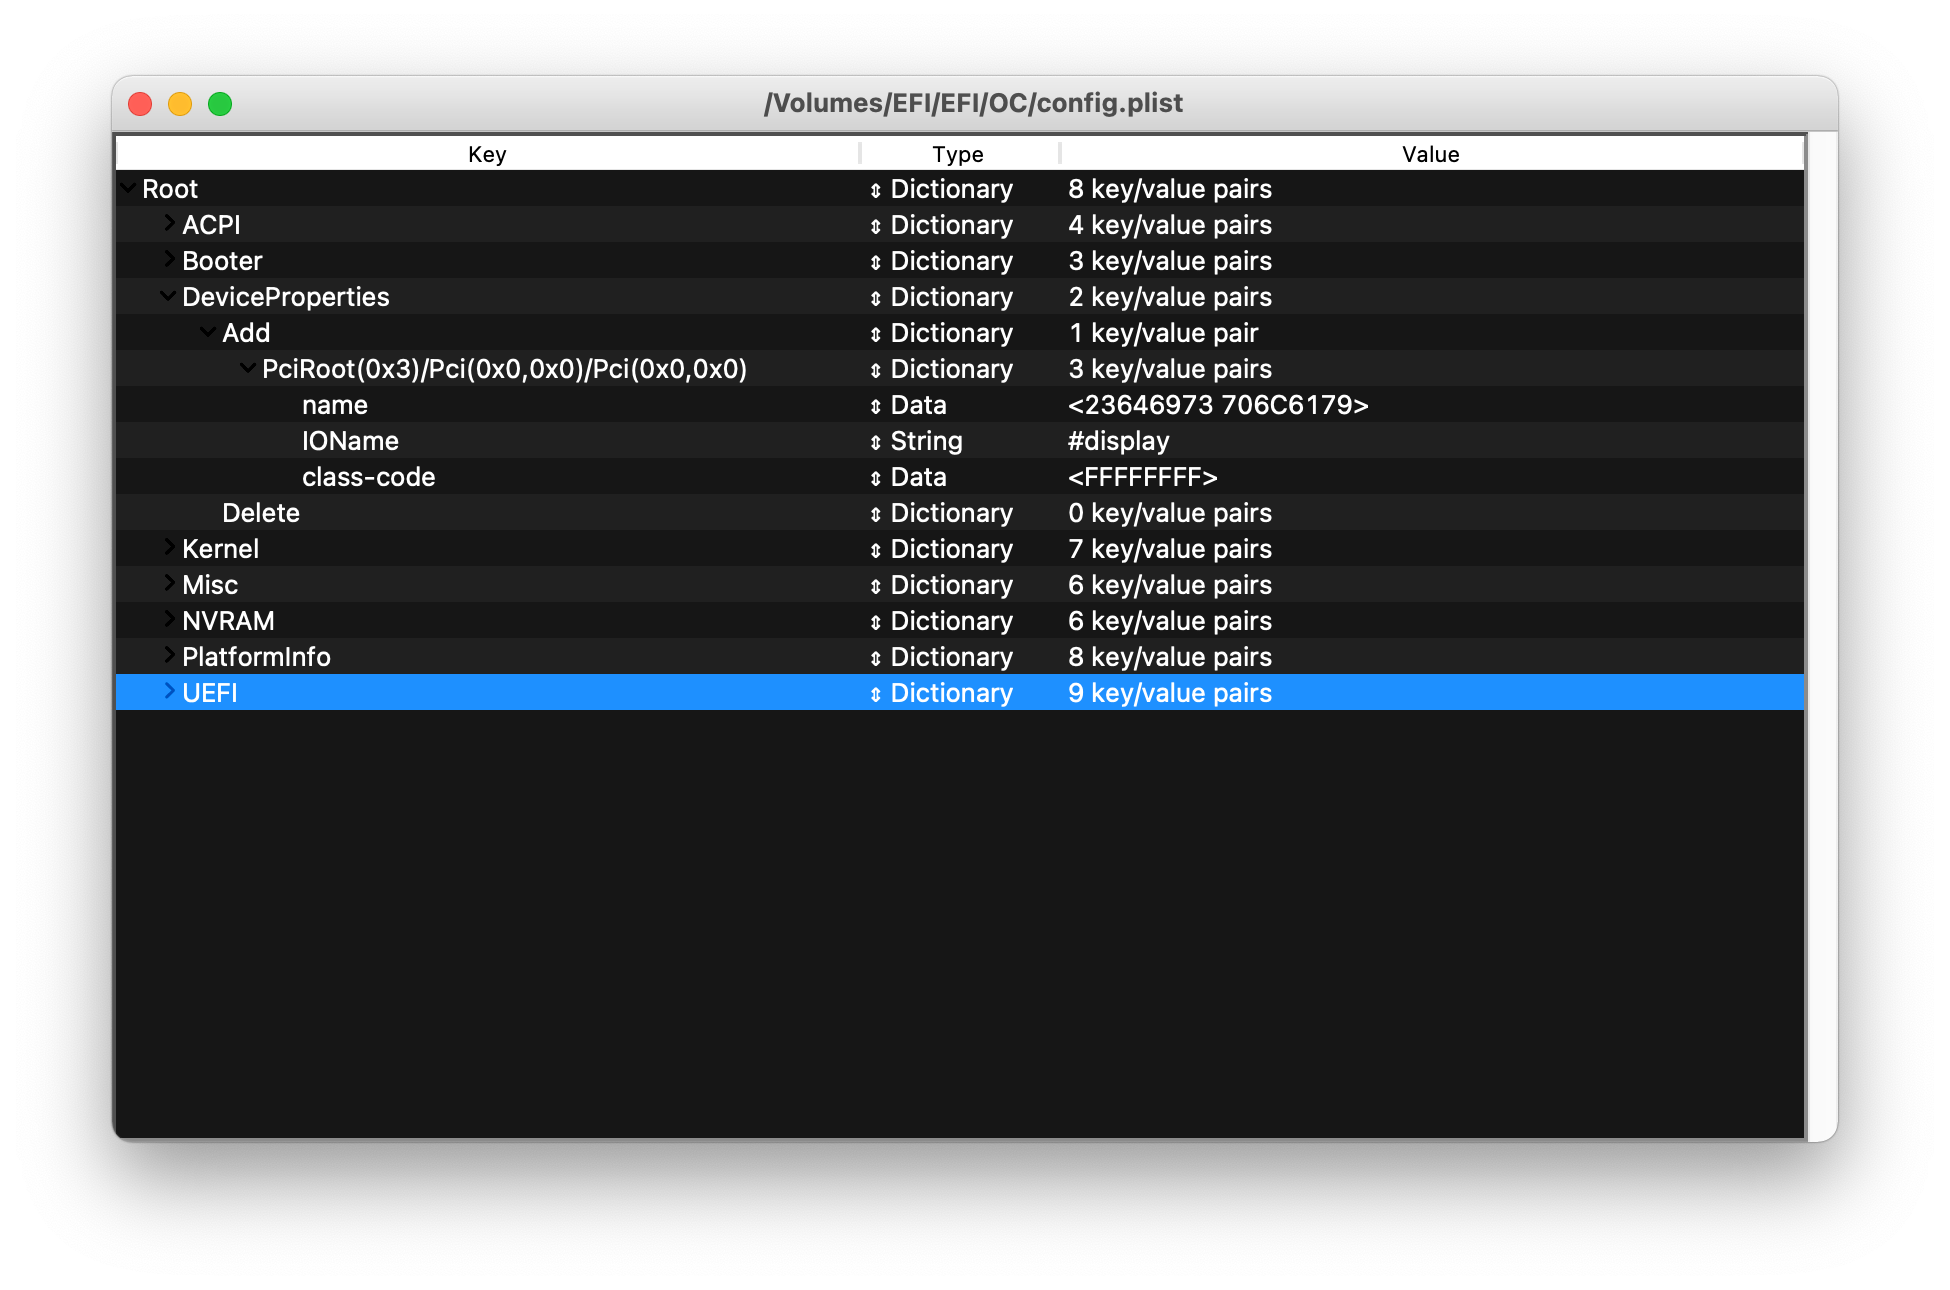The width and height of the screenshot is (1950, 1290).
Task: Change type dropdown of class-code row
Action: click(x=875, y=478)
